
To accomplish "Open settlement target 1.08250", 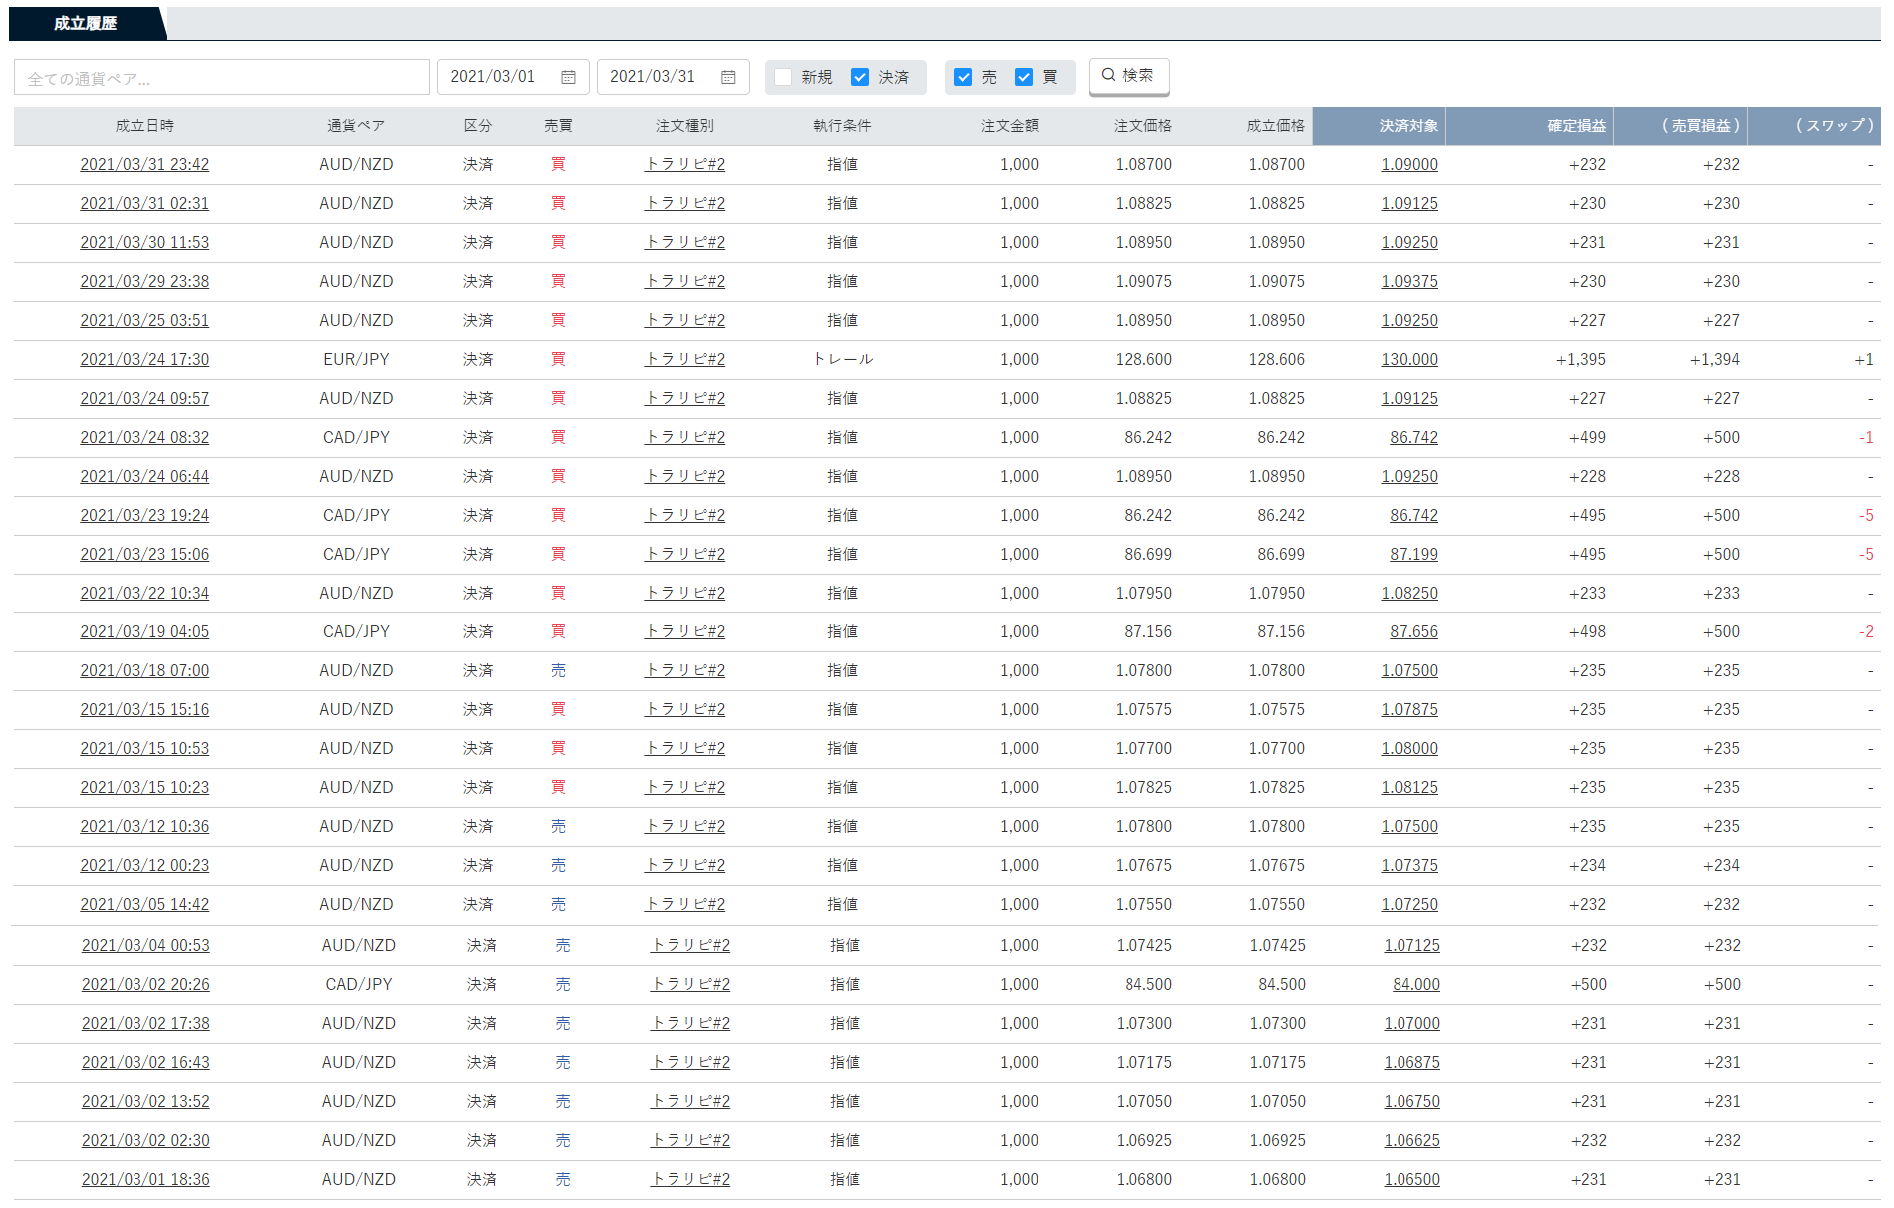I will [x=1410, y=593].
